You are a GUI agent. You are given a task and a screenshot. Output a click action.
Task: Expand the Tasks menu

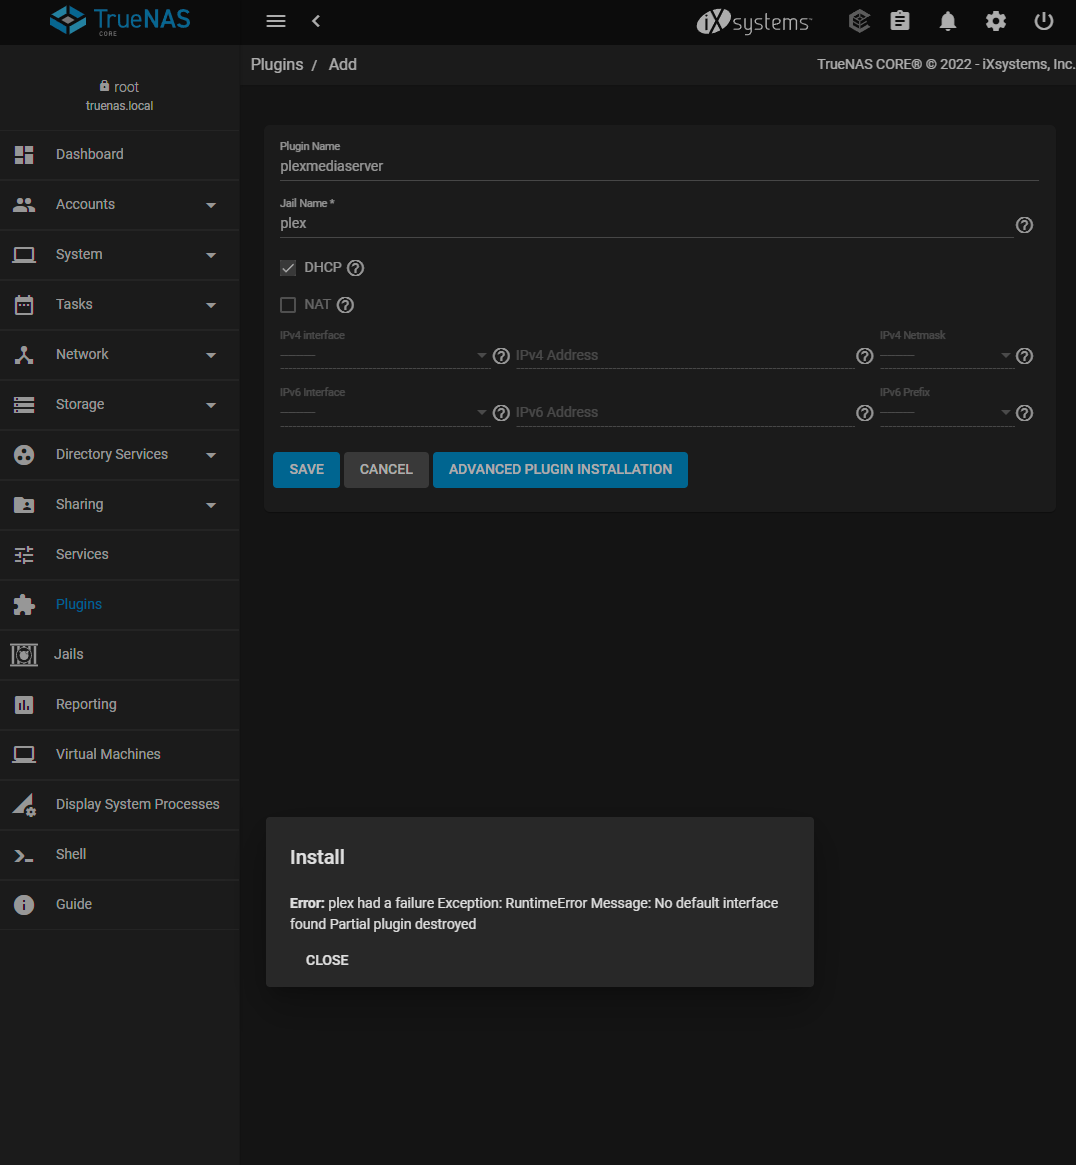(x=119, y=305)
